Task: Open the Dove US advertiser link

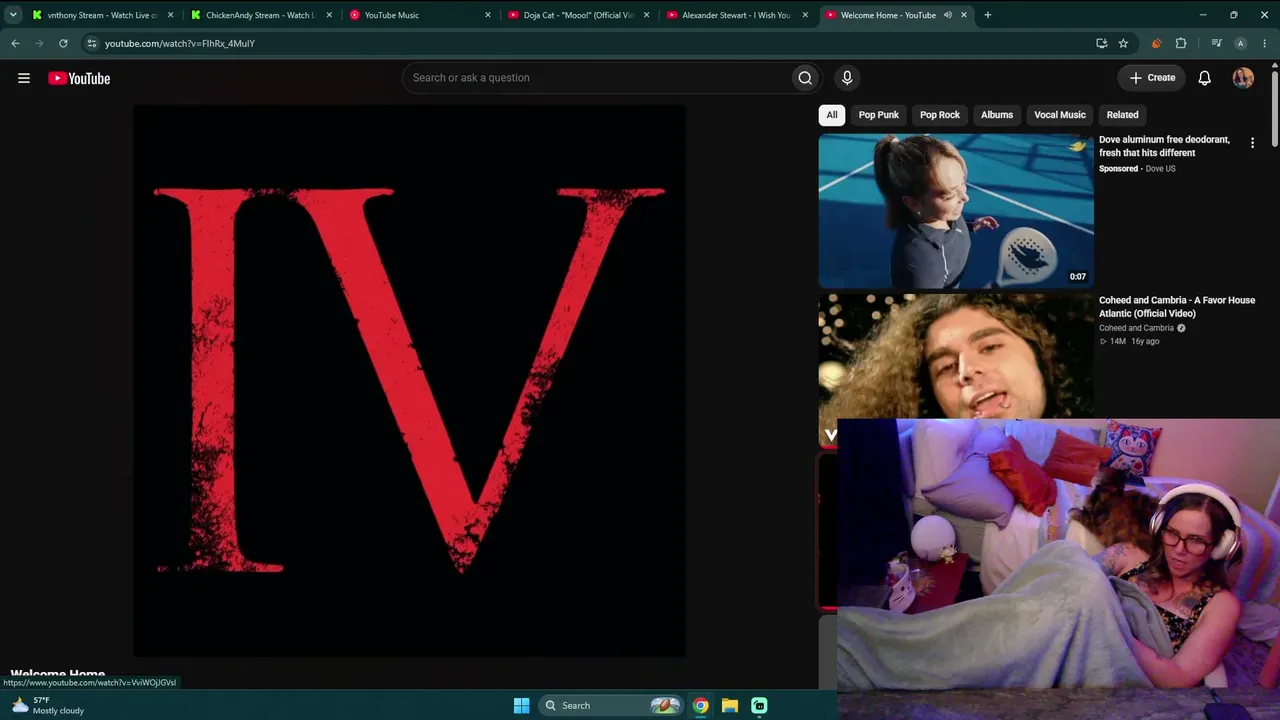Action: (x=1160, y=169)
